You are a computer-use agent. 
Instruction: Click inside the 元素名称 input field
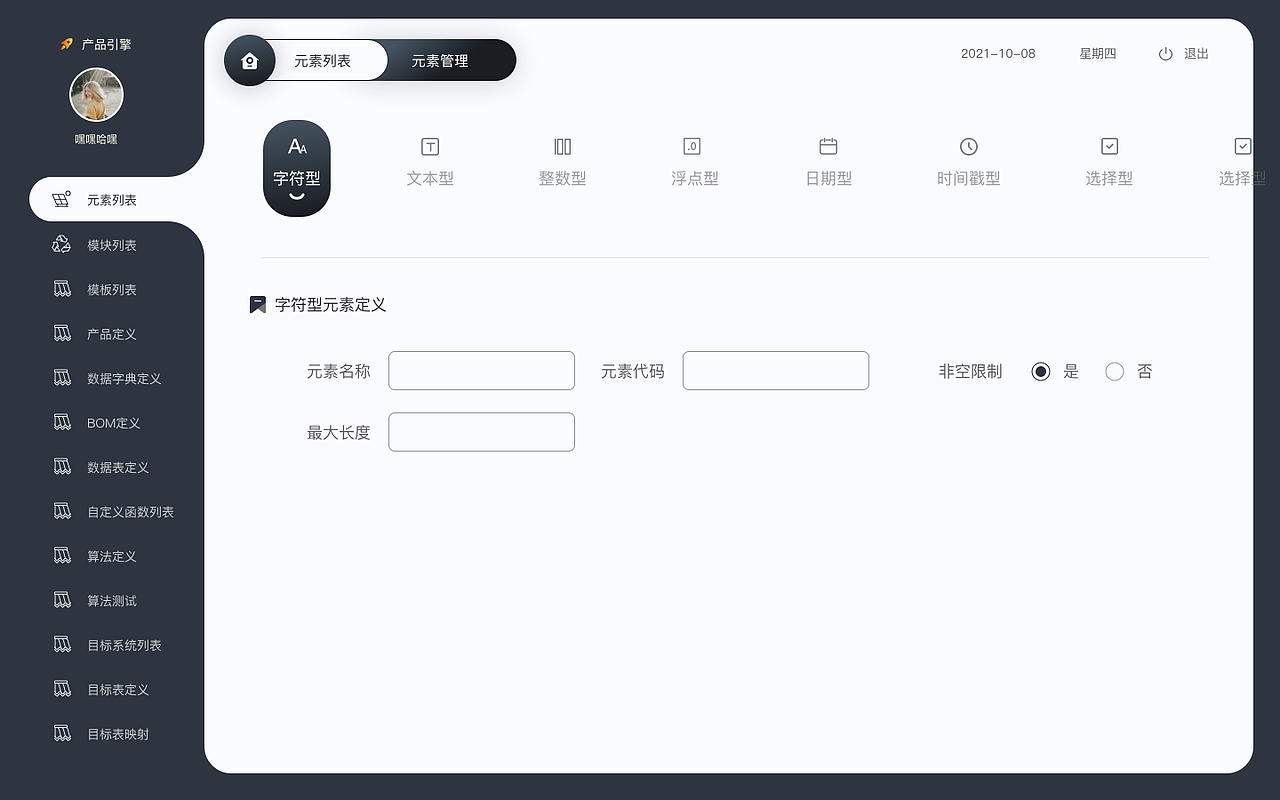(481, 370)
